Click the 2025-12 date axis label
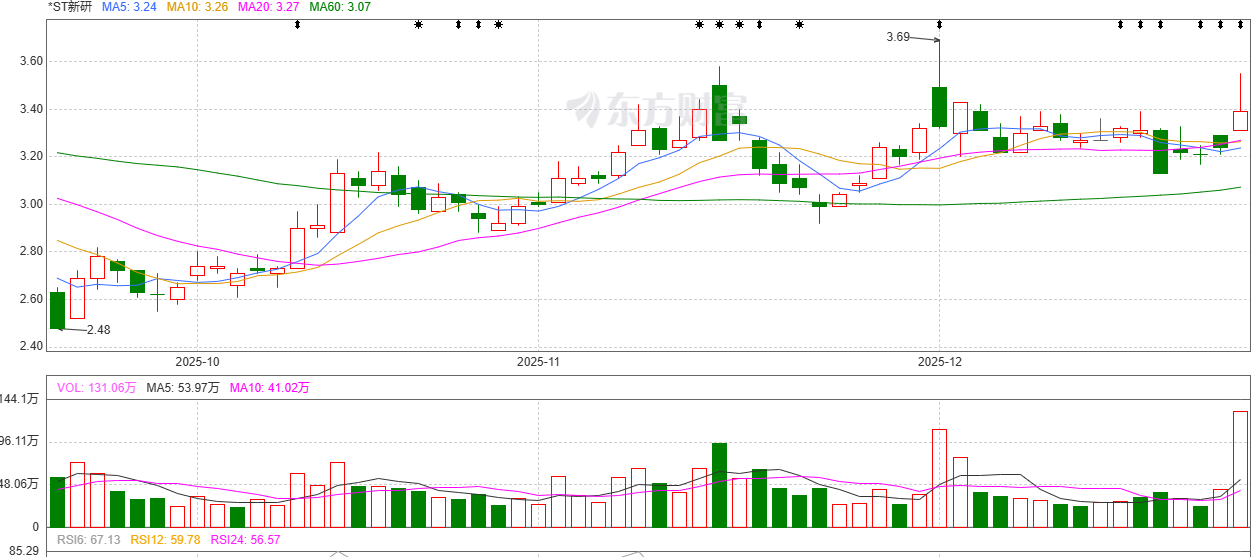 pyautogui.click(x=939, y=361)
